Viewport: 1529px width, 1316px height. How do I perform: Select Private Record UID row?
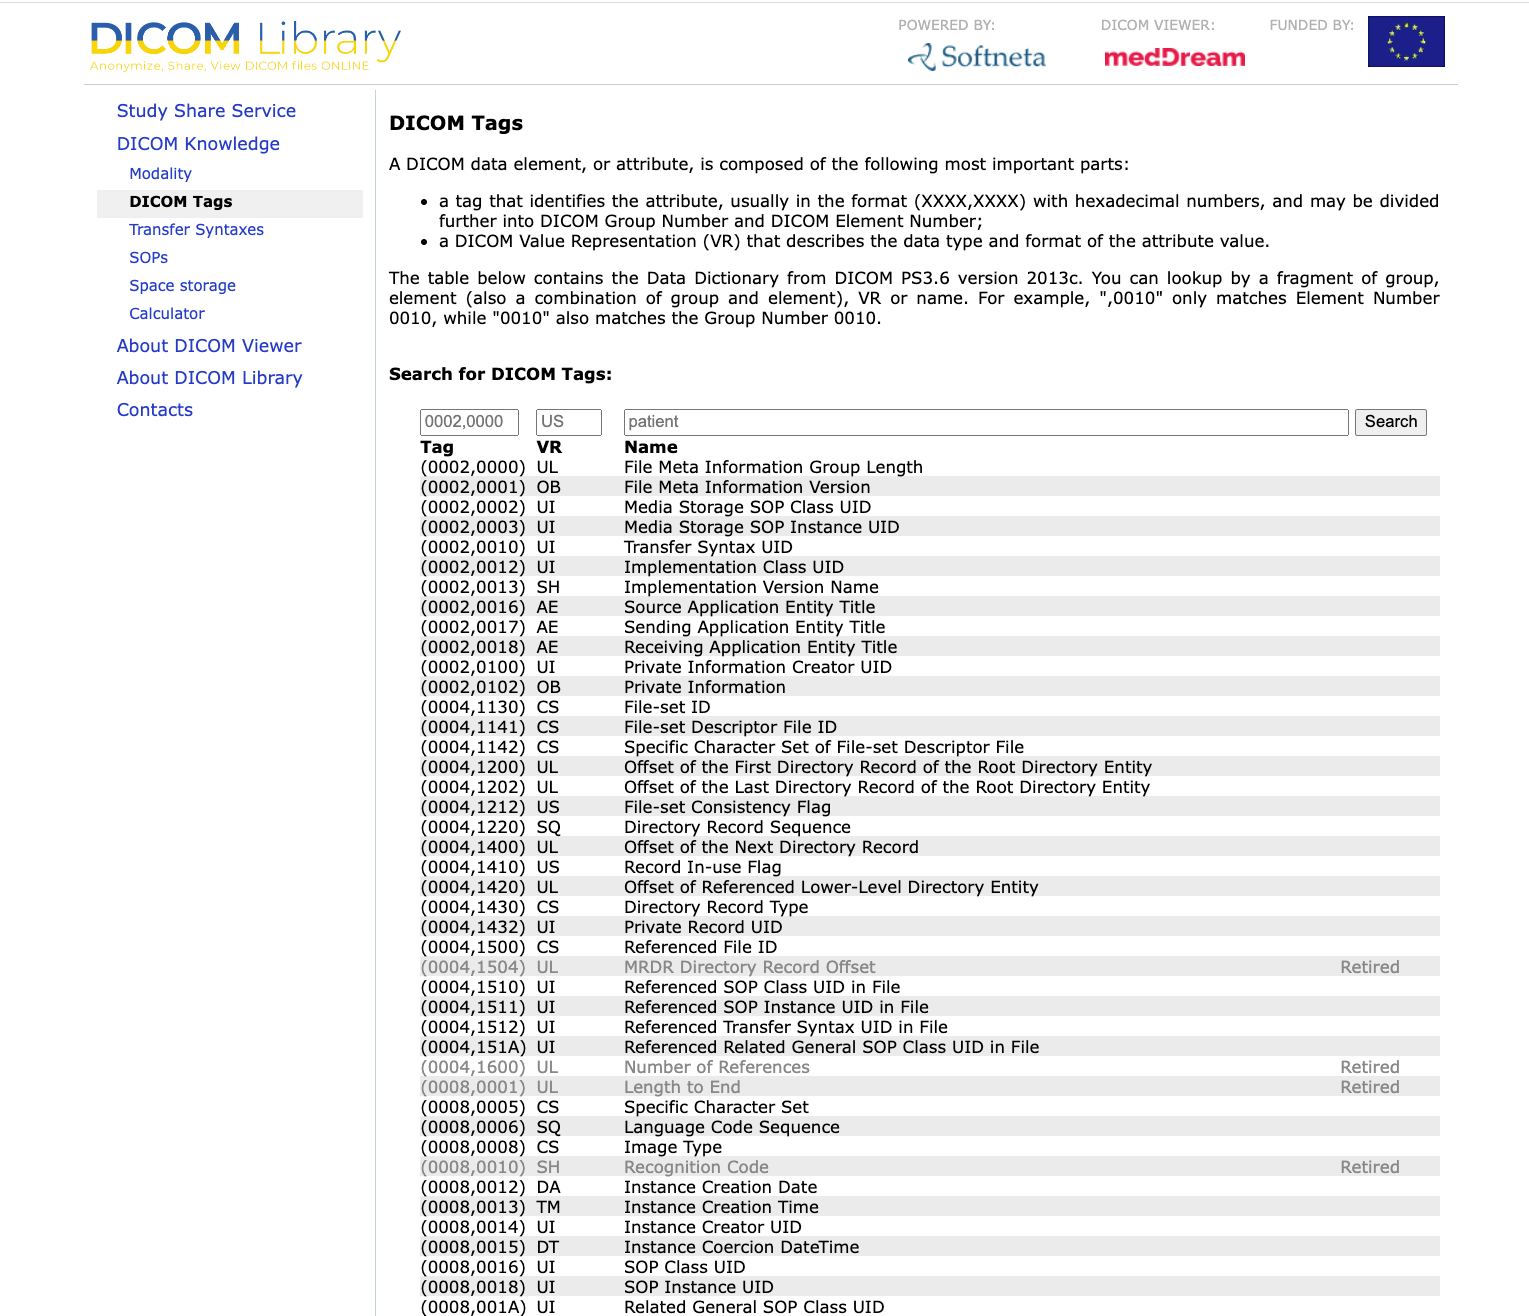click(930, 927)
